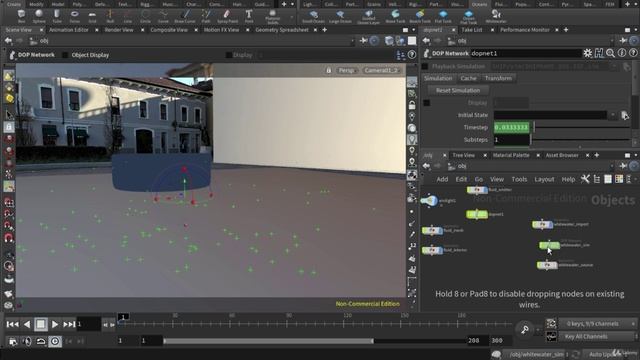Open help icon in parameter pane header
Image resolution: width=640 pixels, height=360 pixels.
pyautogui.click(x=633, y=53)
